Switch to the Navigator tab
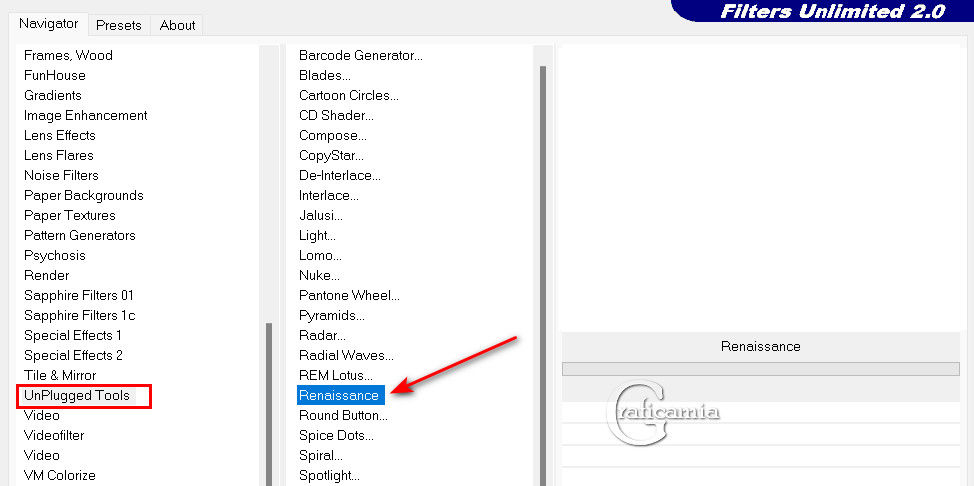The width and height of the screenshot is (974, 486). tap(48, 25)
